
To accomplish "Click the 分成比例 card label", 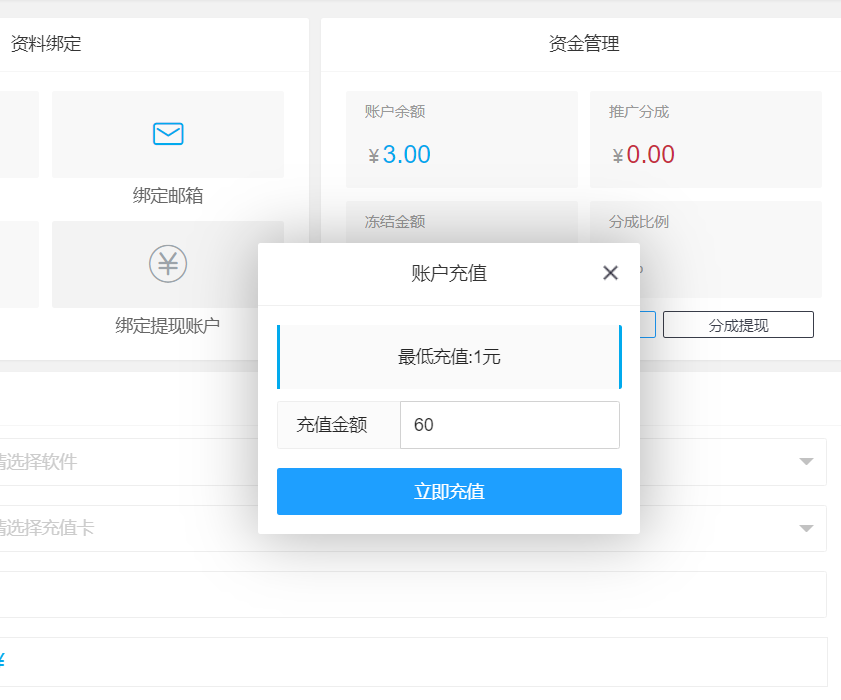I will (x=639, y=221).
